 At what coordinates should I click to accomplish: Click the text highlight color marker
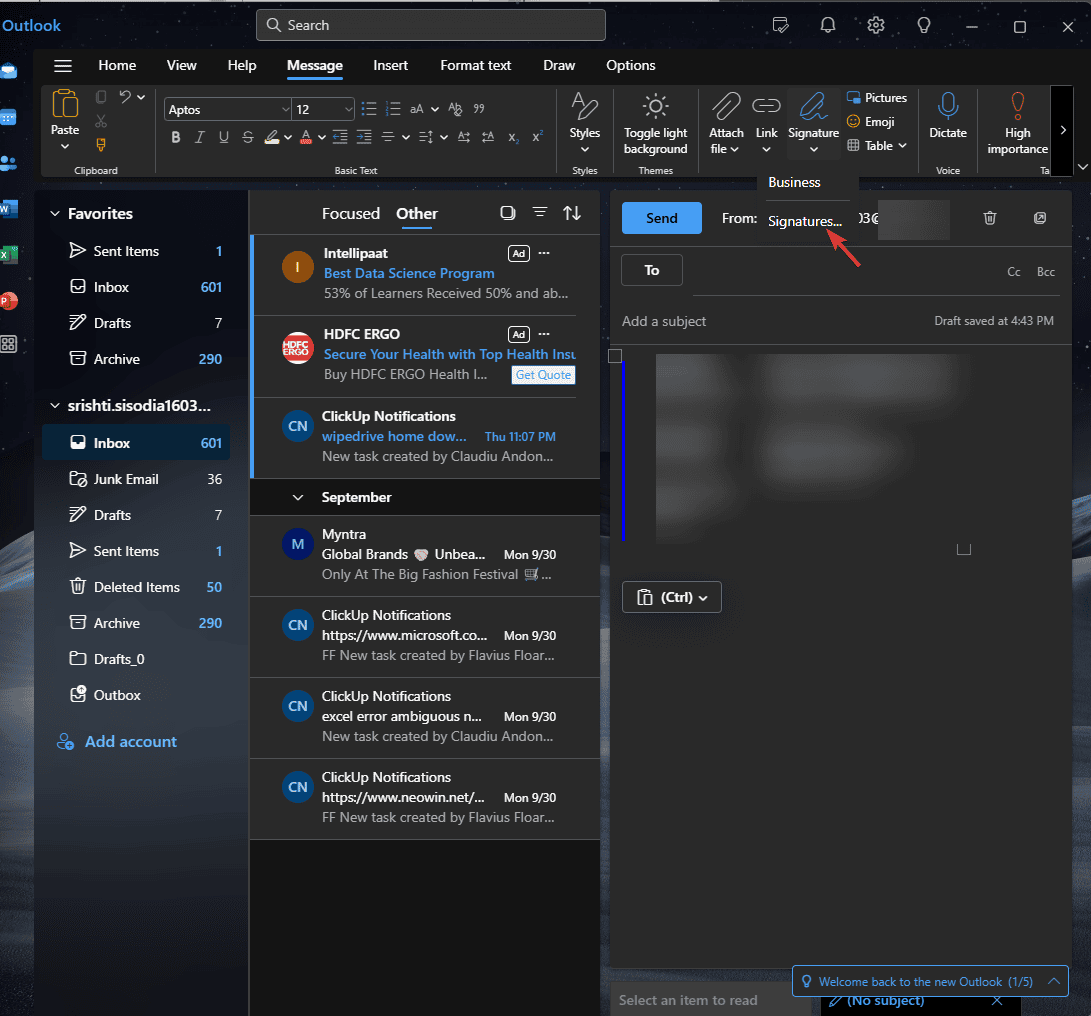coord(272,137)
